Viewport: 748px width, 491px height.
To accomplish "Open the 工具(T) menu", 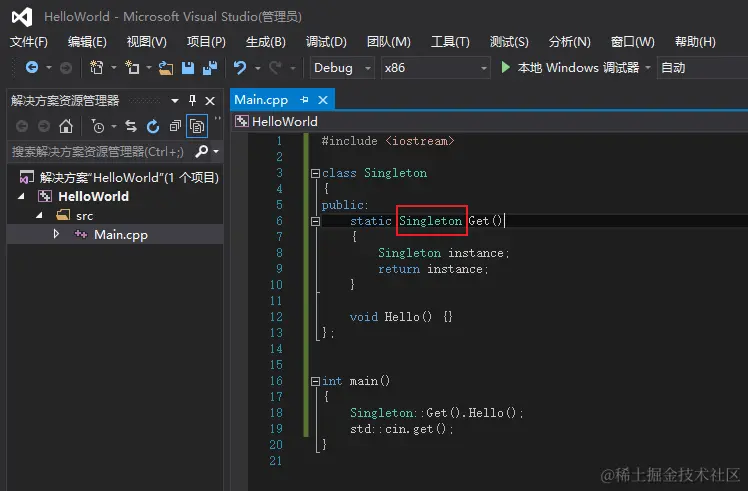I will tap(450, 42).
